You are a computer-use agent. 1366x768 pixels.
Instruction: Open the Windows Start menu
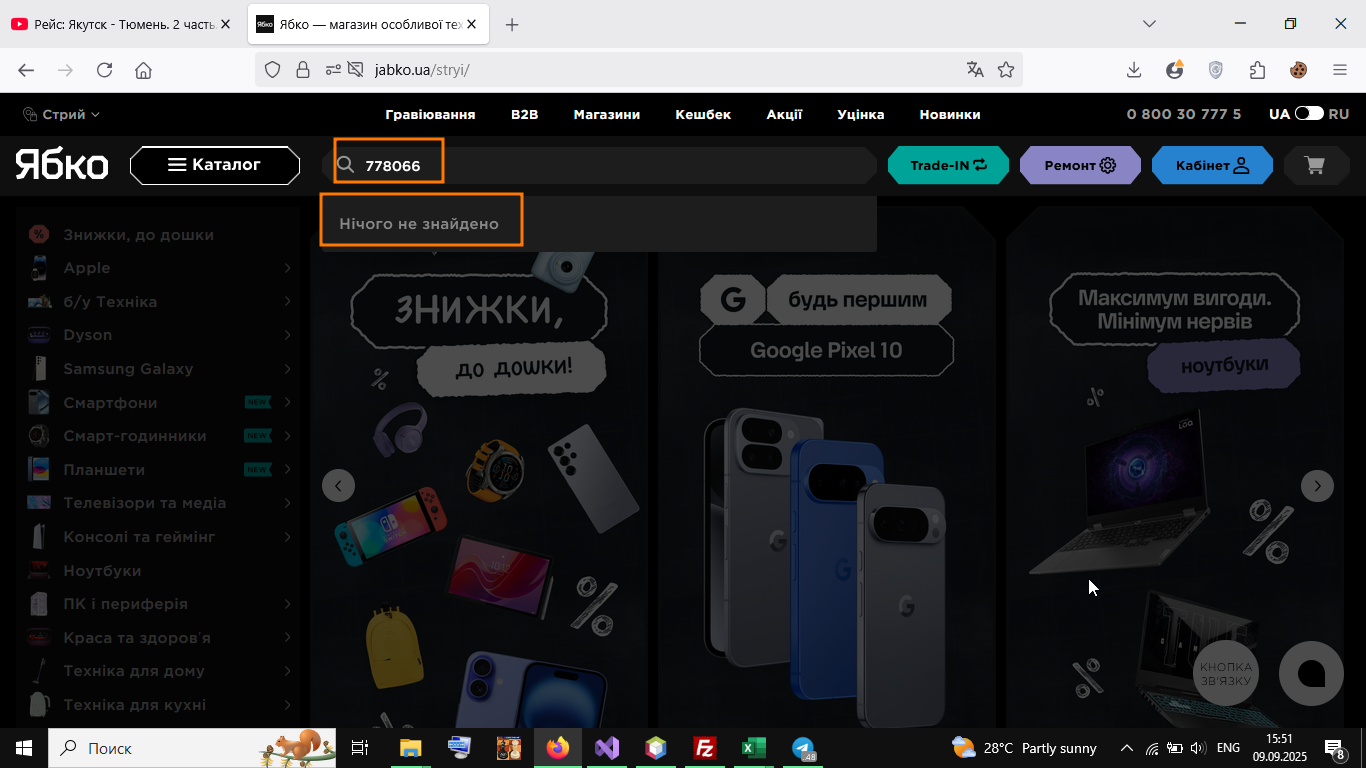click(x=24, y=748)
